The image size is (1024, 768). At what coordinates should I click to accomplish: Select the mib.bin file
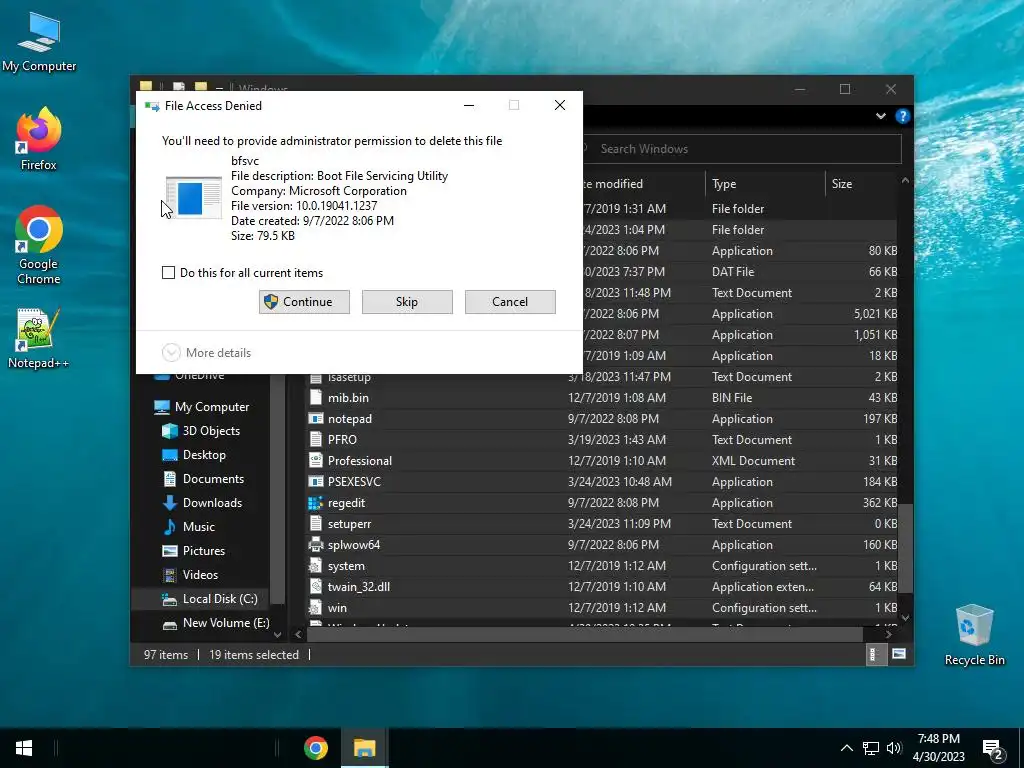tap(601, 398)
